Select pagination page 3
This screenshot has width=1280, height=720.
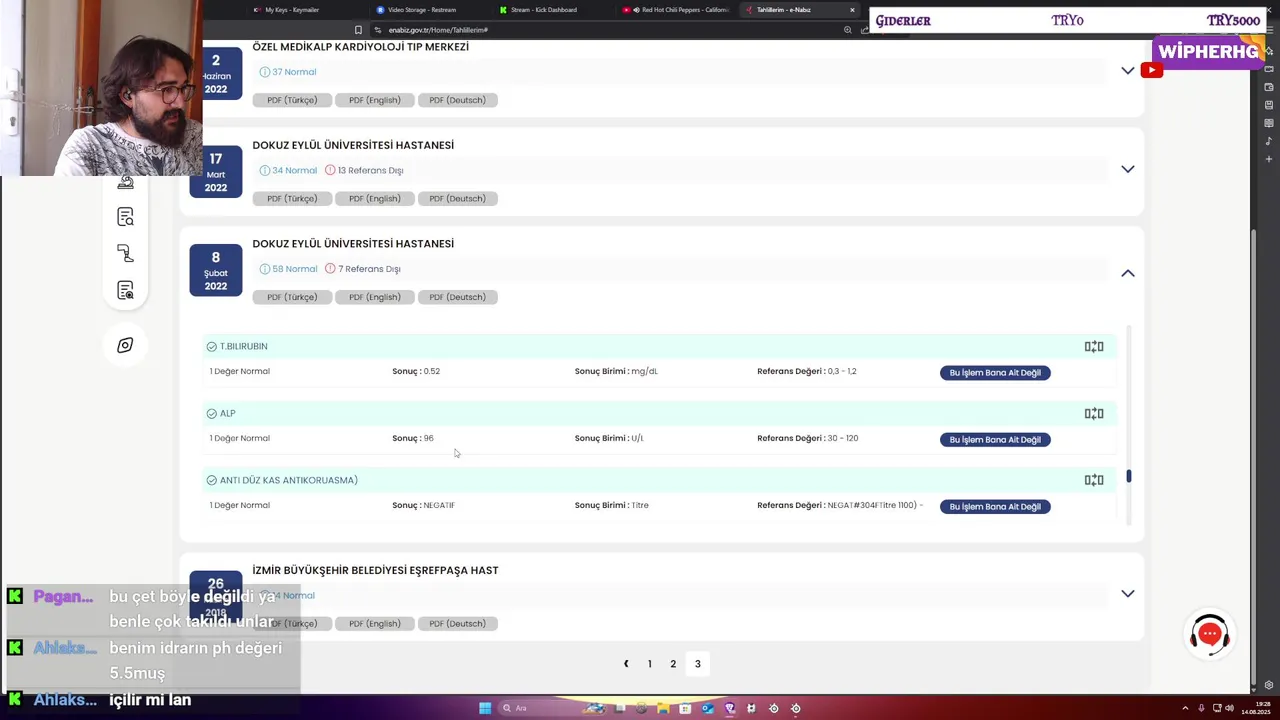point(698,664)
